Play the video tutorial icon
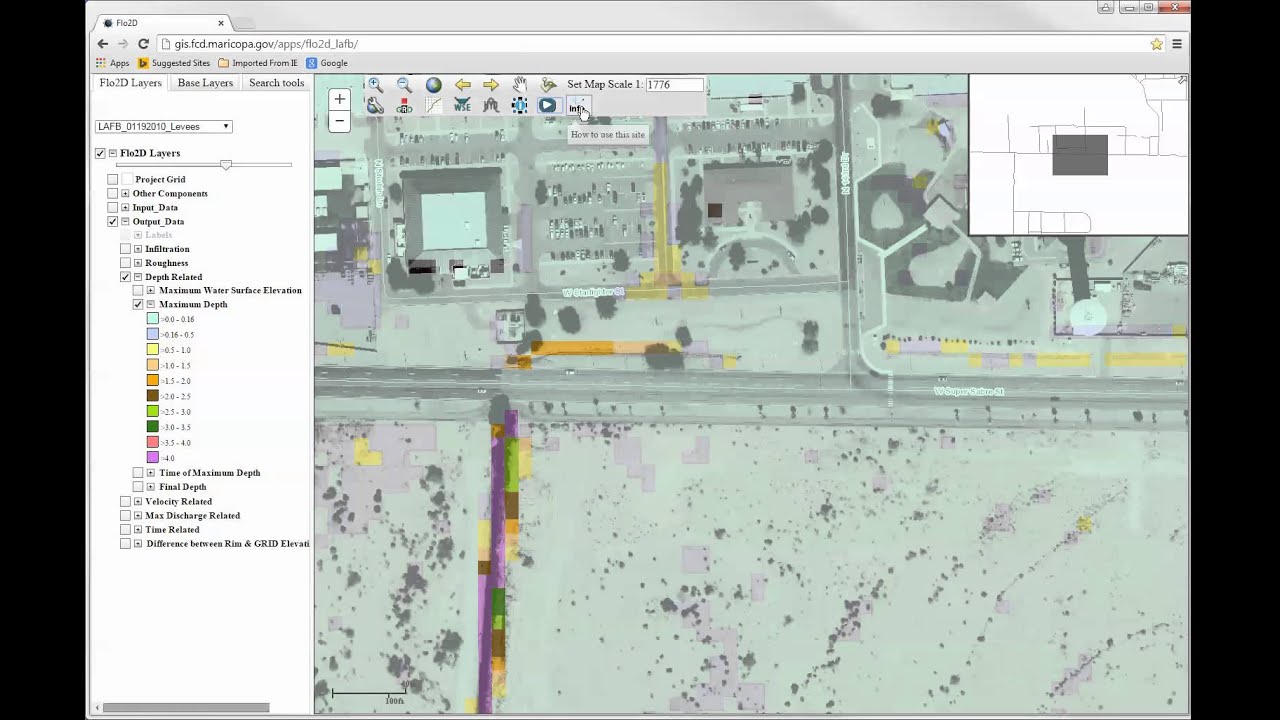1280x720 pixels. click(547, 105)
